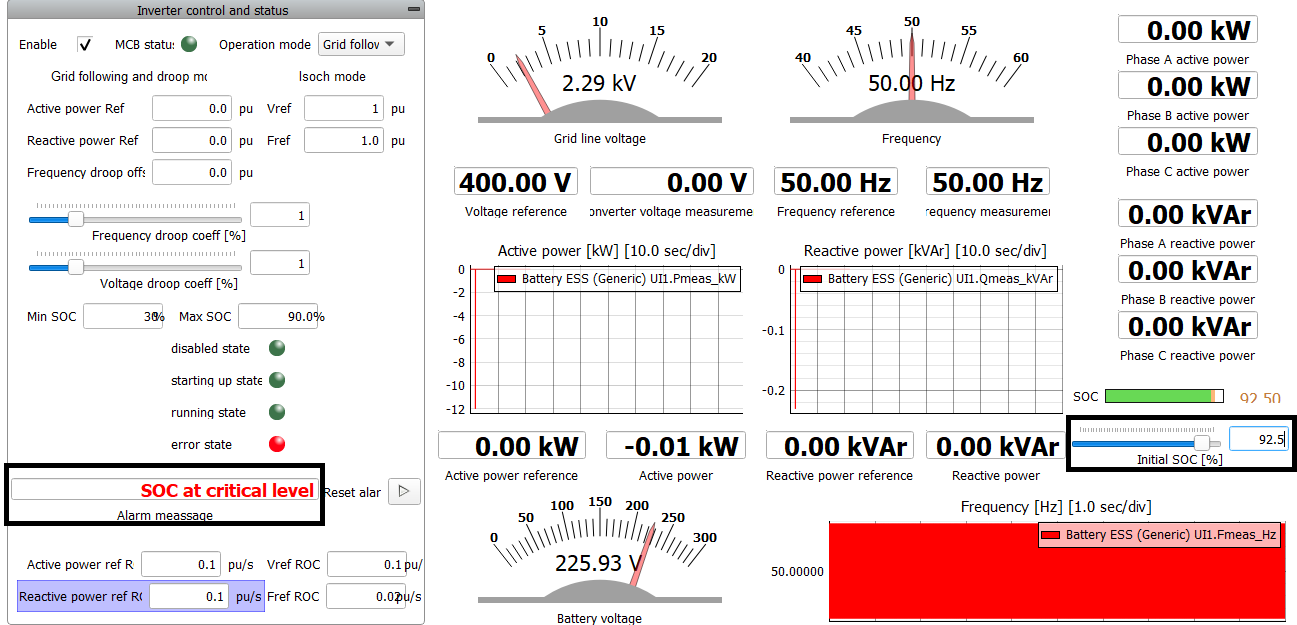Click the red Pmeas_kW legend swatch
Viewport: 1297px width, 625px height.
[506, 280]
